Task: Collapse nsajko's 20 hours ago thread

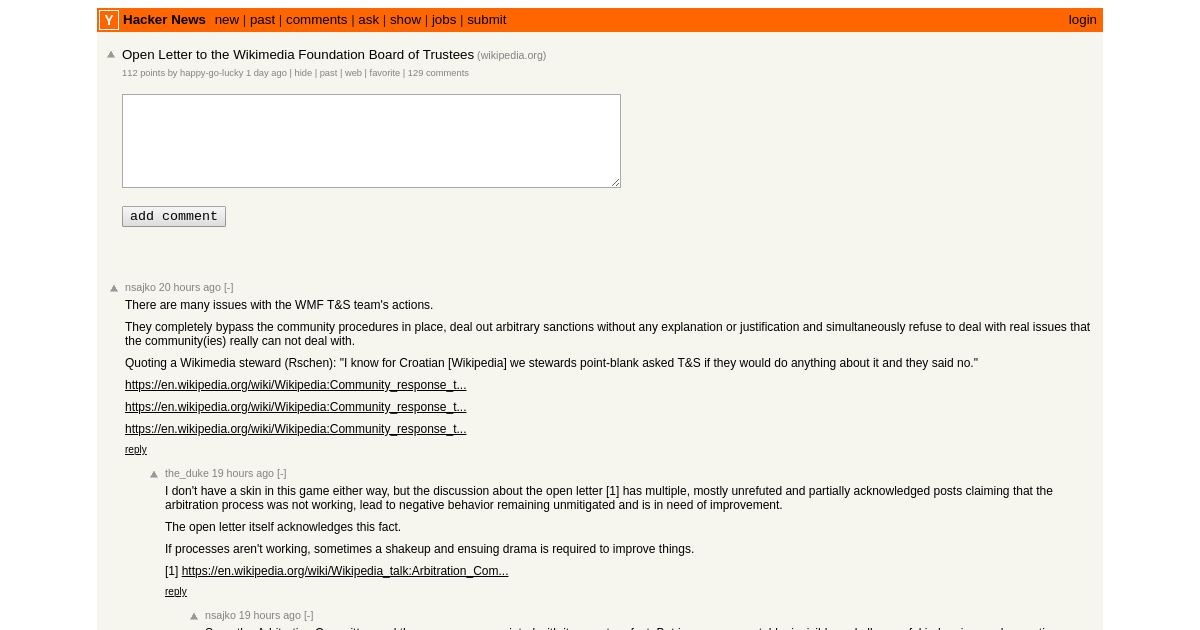Action: [x=229, y=287]
